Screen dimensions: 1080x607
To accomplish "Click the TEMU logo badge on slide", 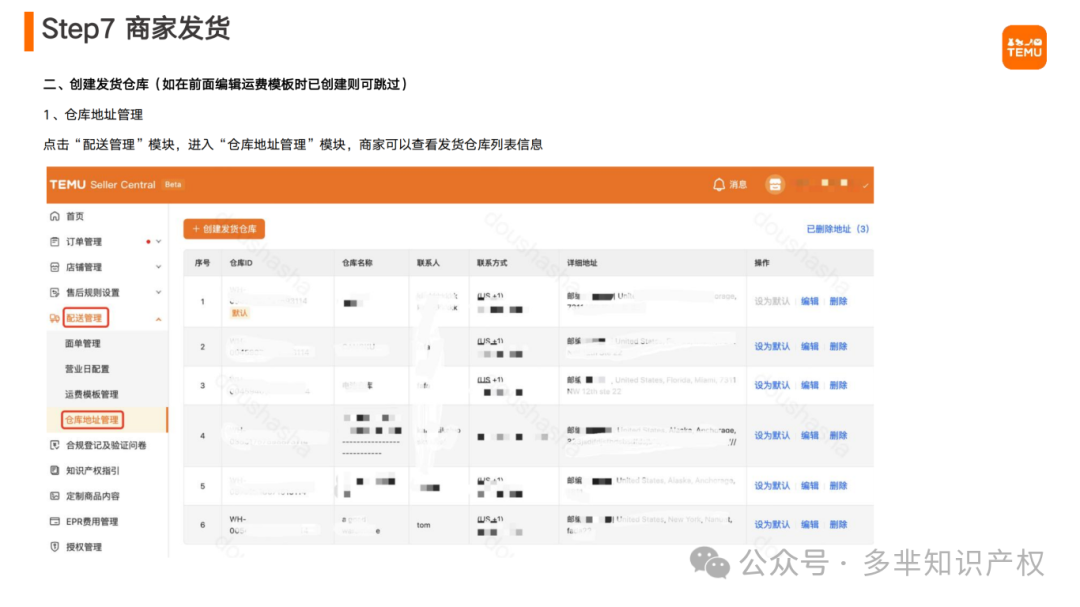I will tap(1024, 48).
